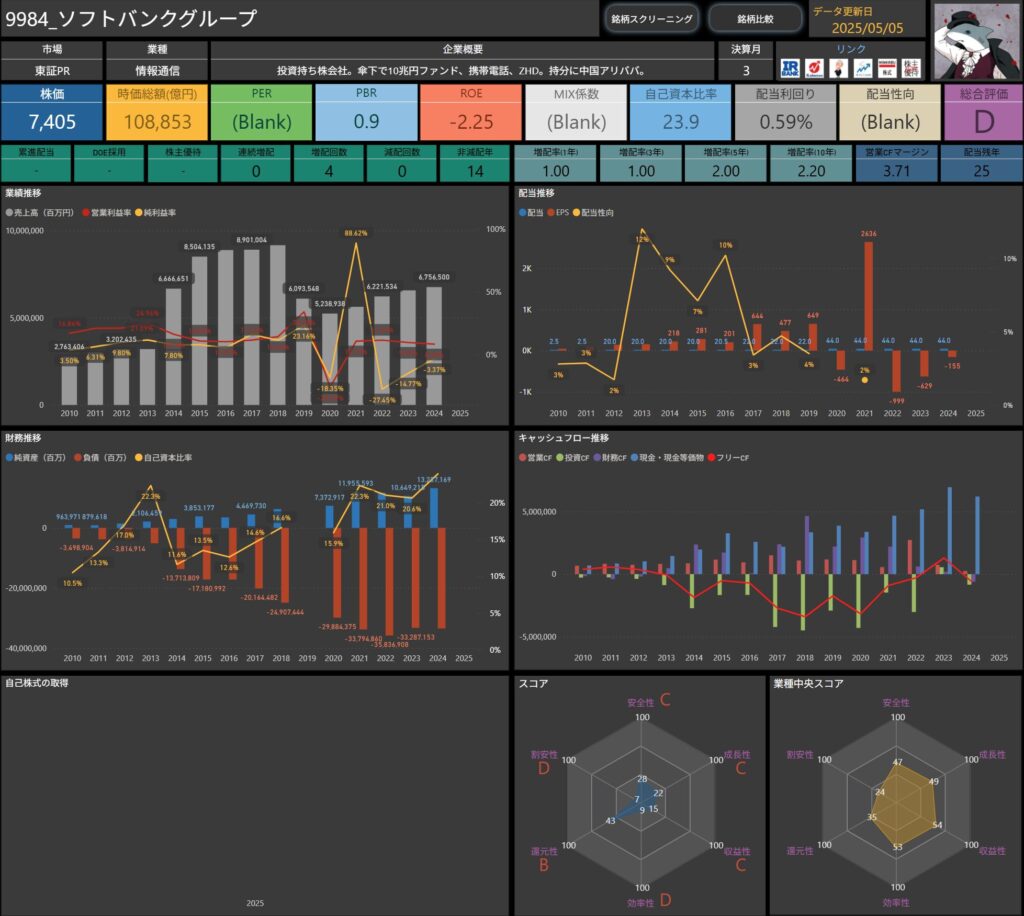Open the red-stripe 株式 link icon
The height and width of the screenshot is (916, 1024).
(887, 68)
